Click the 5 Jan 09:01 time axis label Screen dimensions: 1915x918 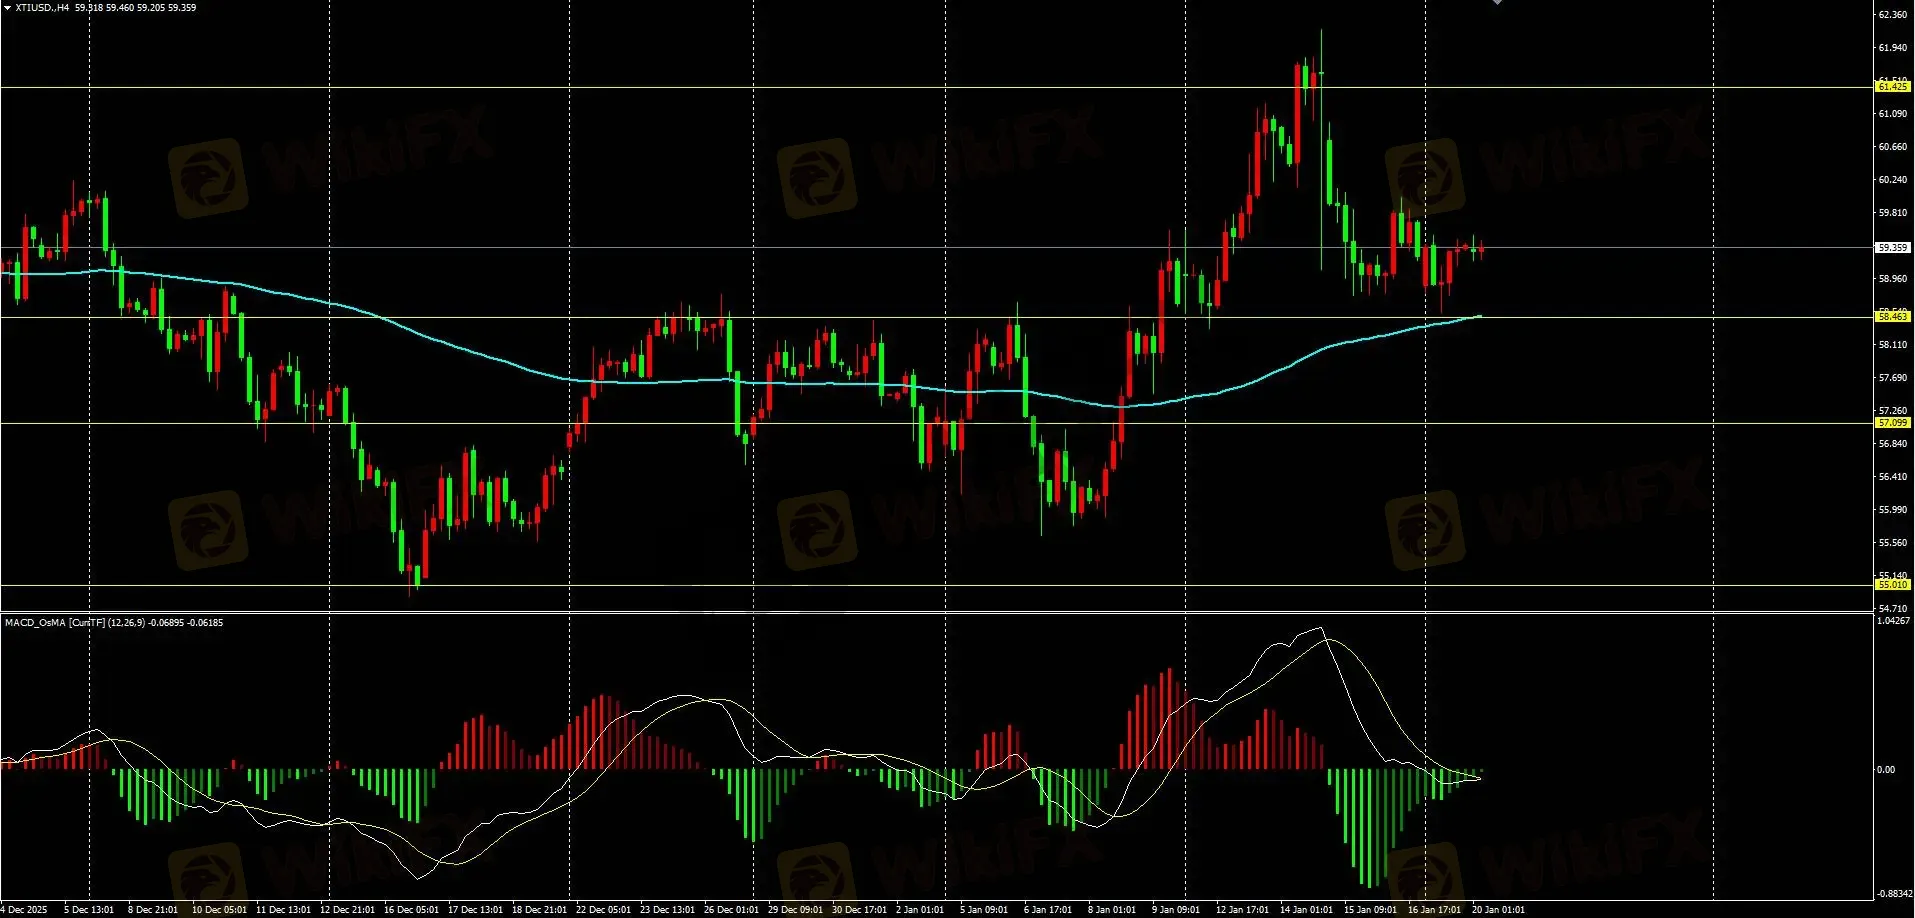click(x=984, y=910)
